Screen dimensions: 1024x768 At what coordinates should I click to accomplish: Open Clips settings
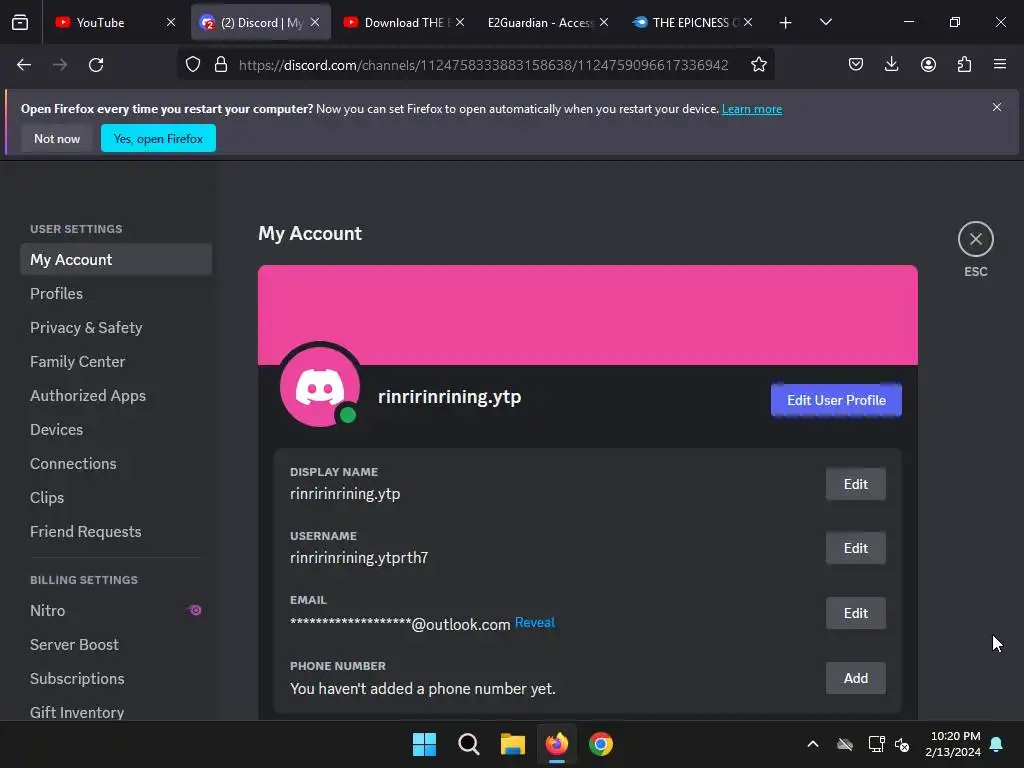click(x=116, y=498)
